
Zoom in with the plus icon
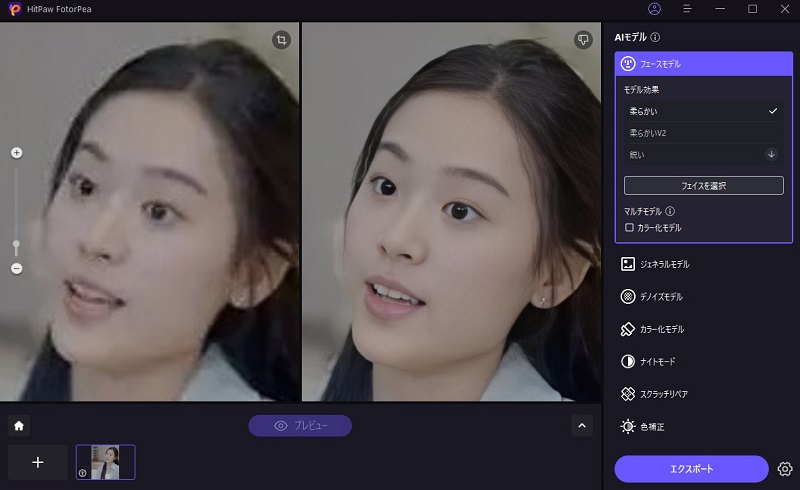16,153
